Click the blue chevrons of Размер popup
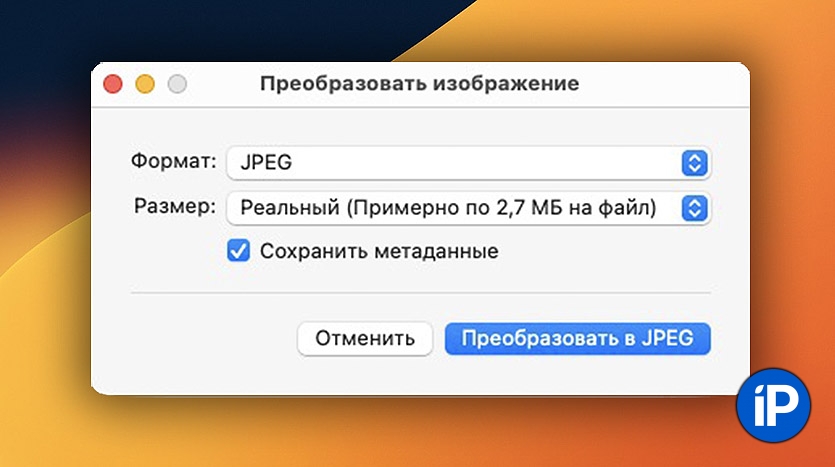This screenshot has height=467, width=835. click(x=694, y=208)
